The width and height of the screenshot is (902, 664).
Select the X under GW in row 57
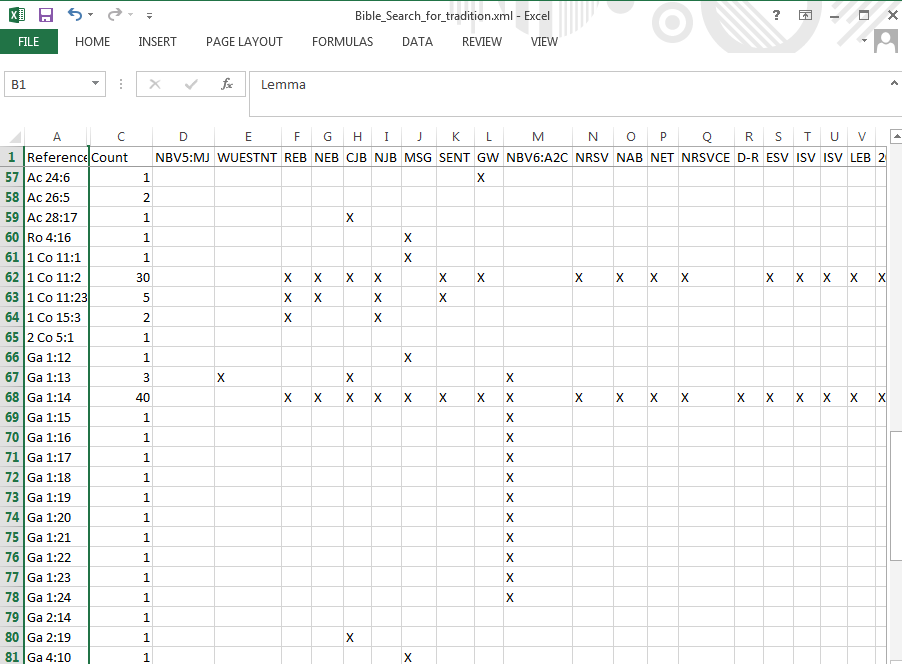tap(488, 178)
